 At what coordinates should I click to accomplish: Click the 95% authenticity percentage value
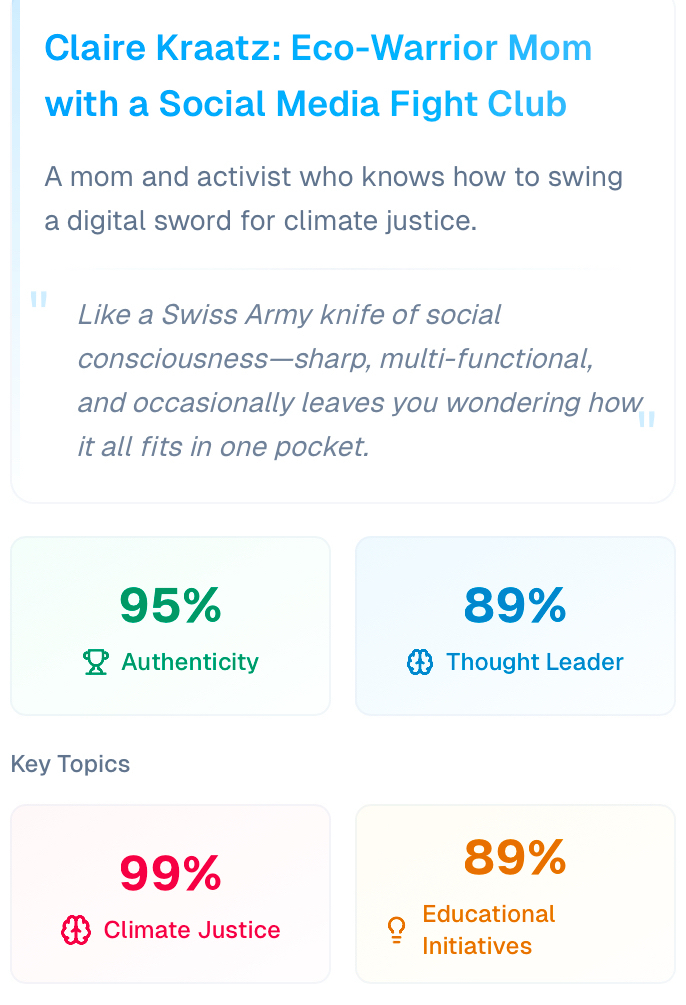[170, 605]
